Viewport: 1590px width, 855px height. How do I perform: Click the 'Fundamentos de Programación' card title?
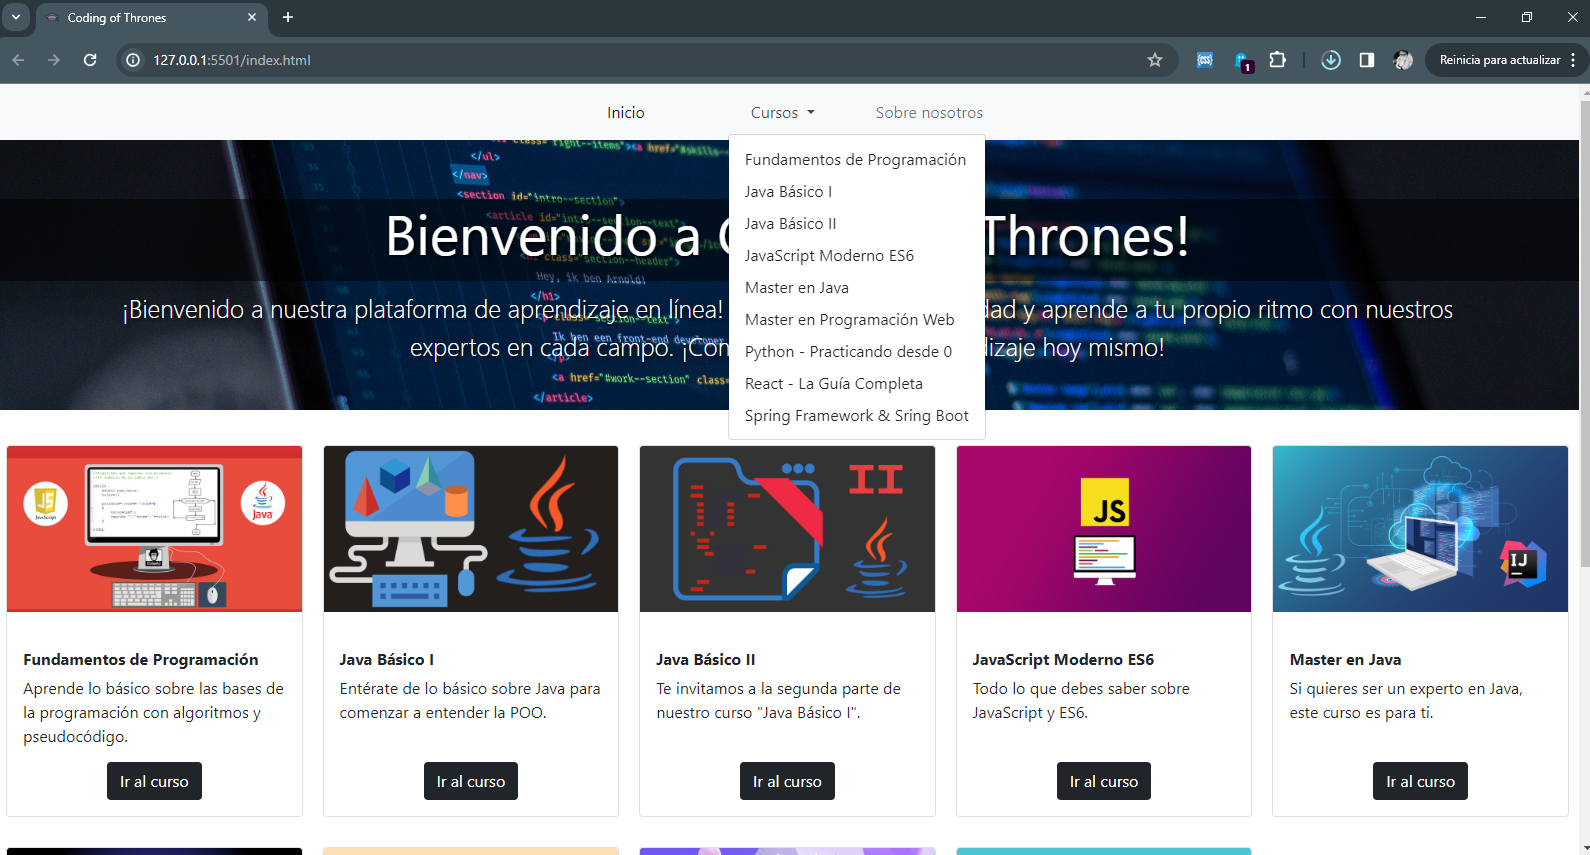141,660
